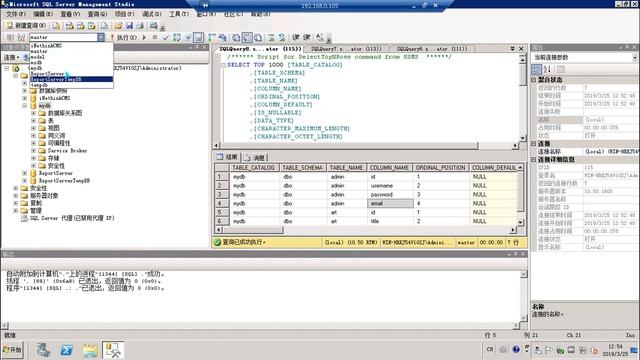Open the 工具 (Tools) menu
Image resolution: width=640 pixels, height=360 pixels.
[179, 14]
